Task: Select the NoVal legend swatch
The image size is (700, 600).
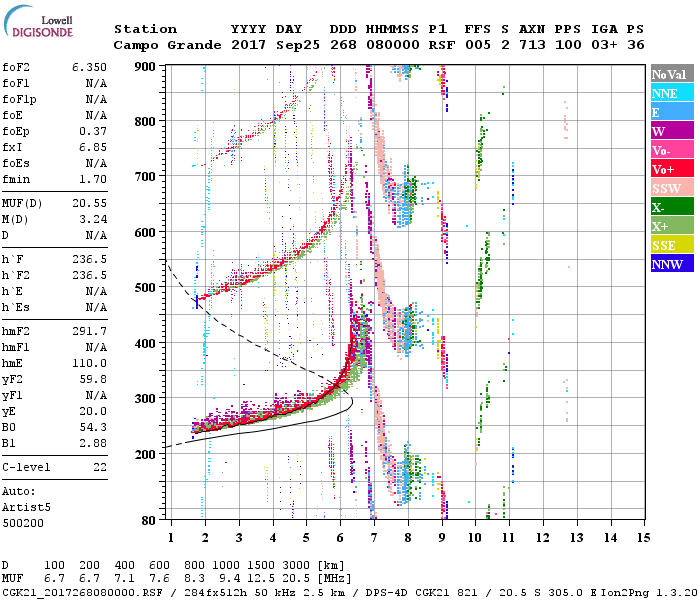Action: tap(671, 74)
